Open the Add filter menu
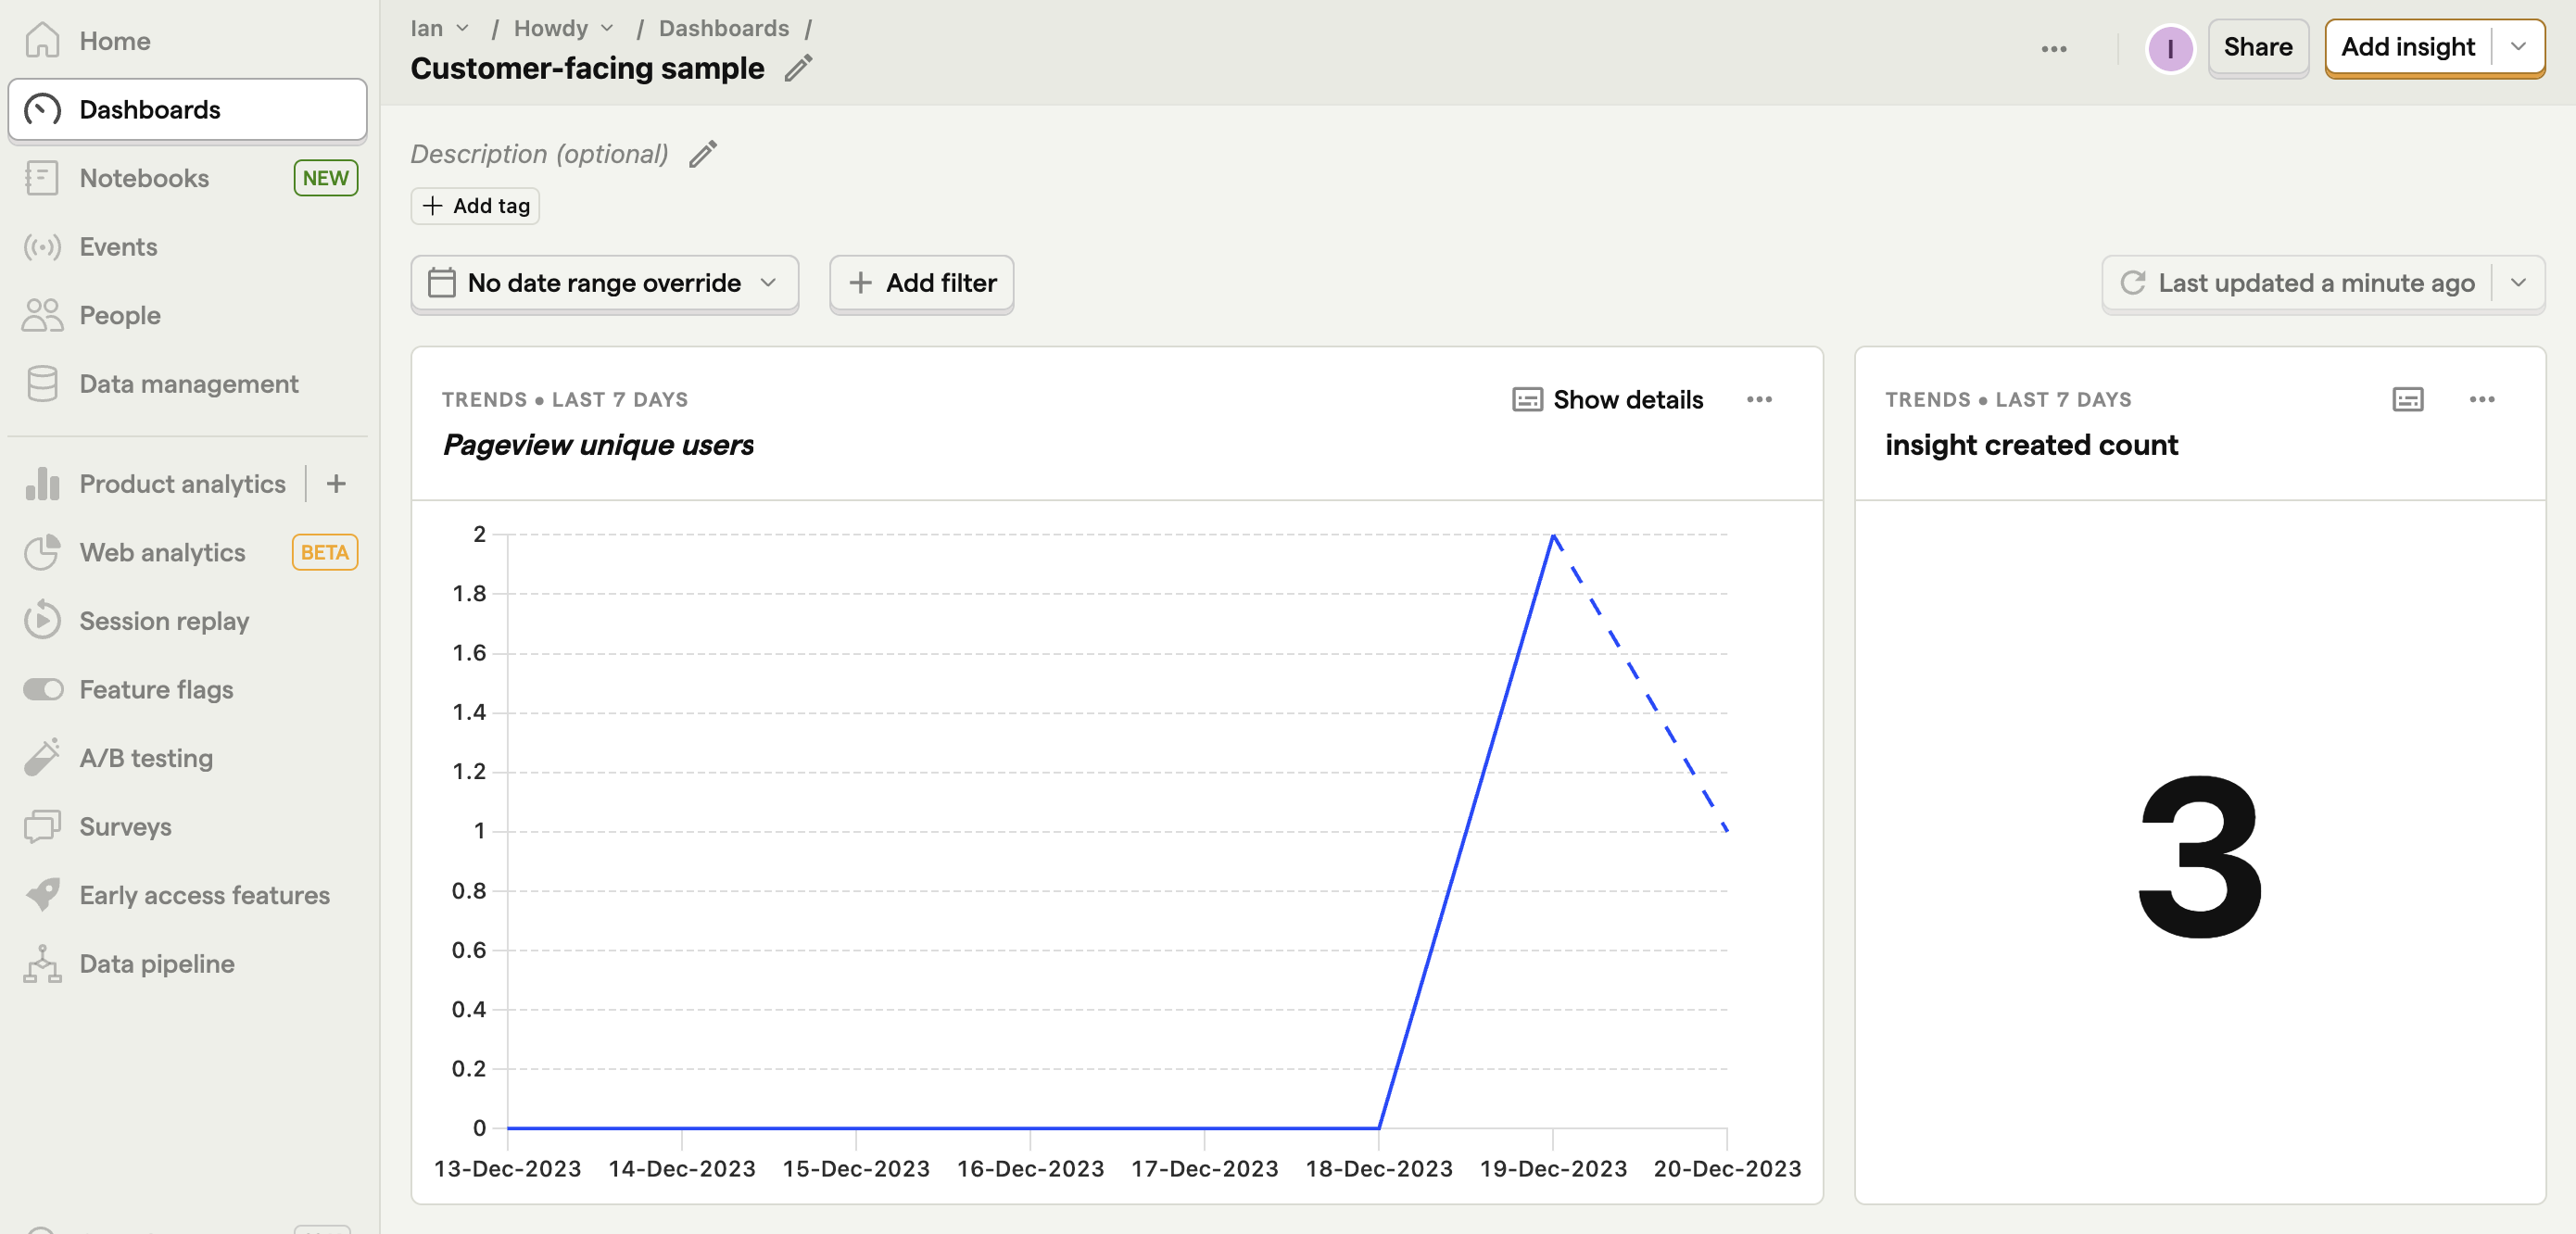The height and width of the screenshot is (1234, 2576). [923, 281]
